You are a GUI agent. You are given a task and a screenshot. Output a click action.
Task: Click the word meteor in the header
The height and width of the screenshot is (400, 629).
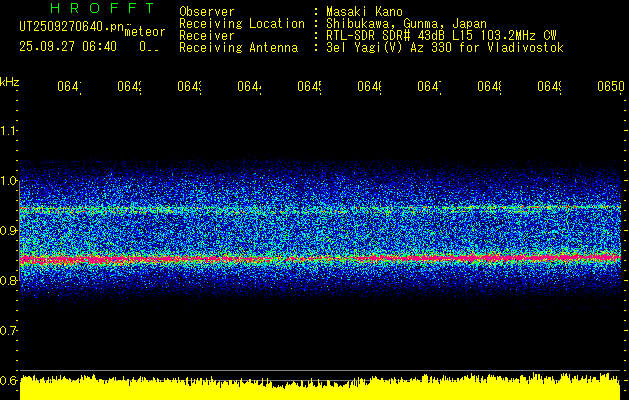pyautogui.click(x=145, y=32)
